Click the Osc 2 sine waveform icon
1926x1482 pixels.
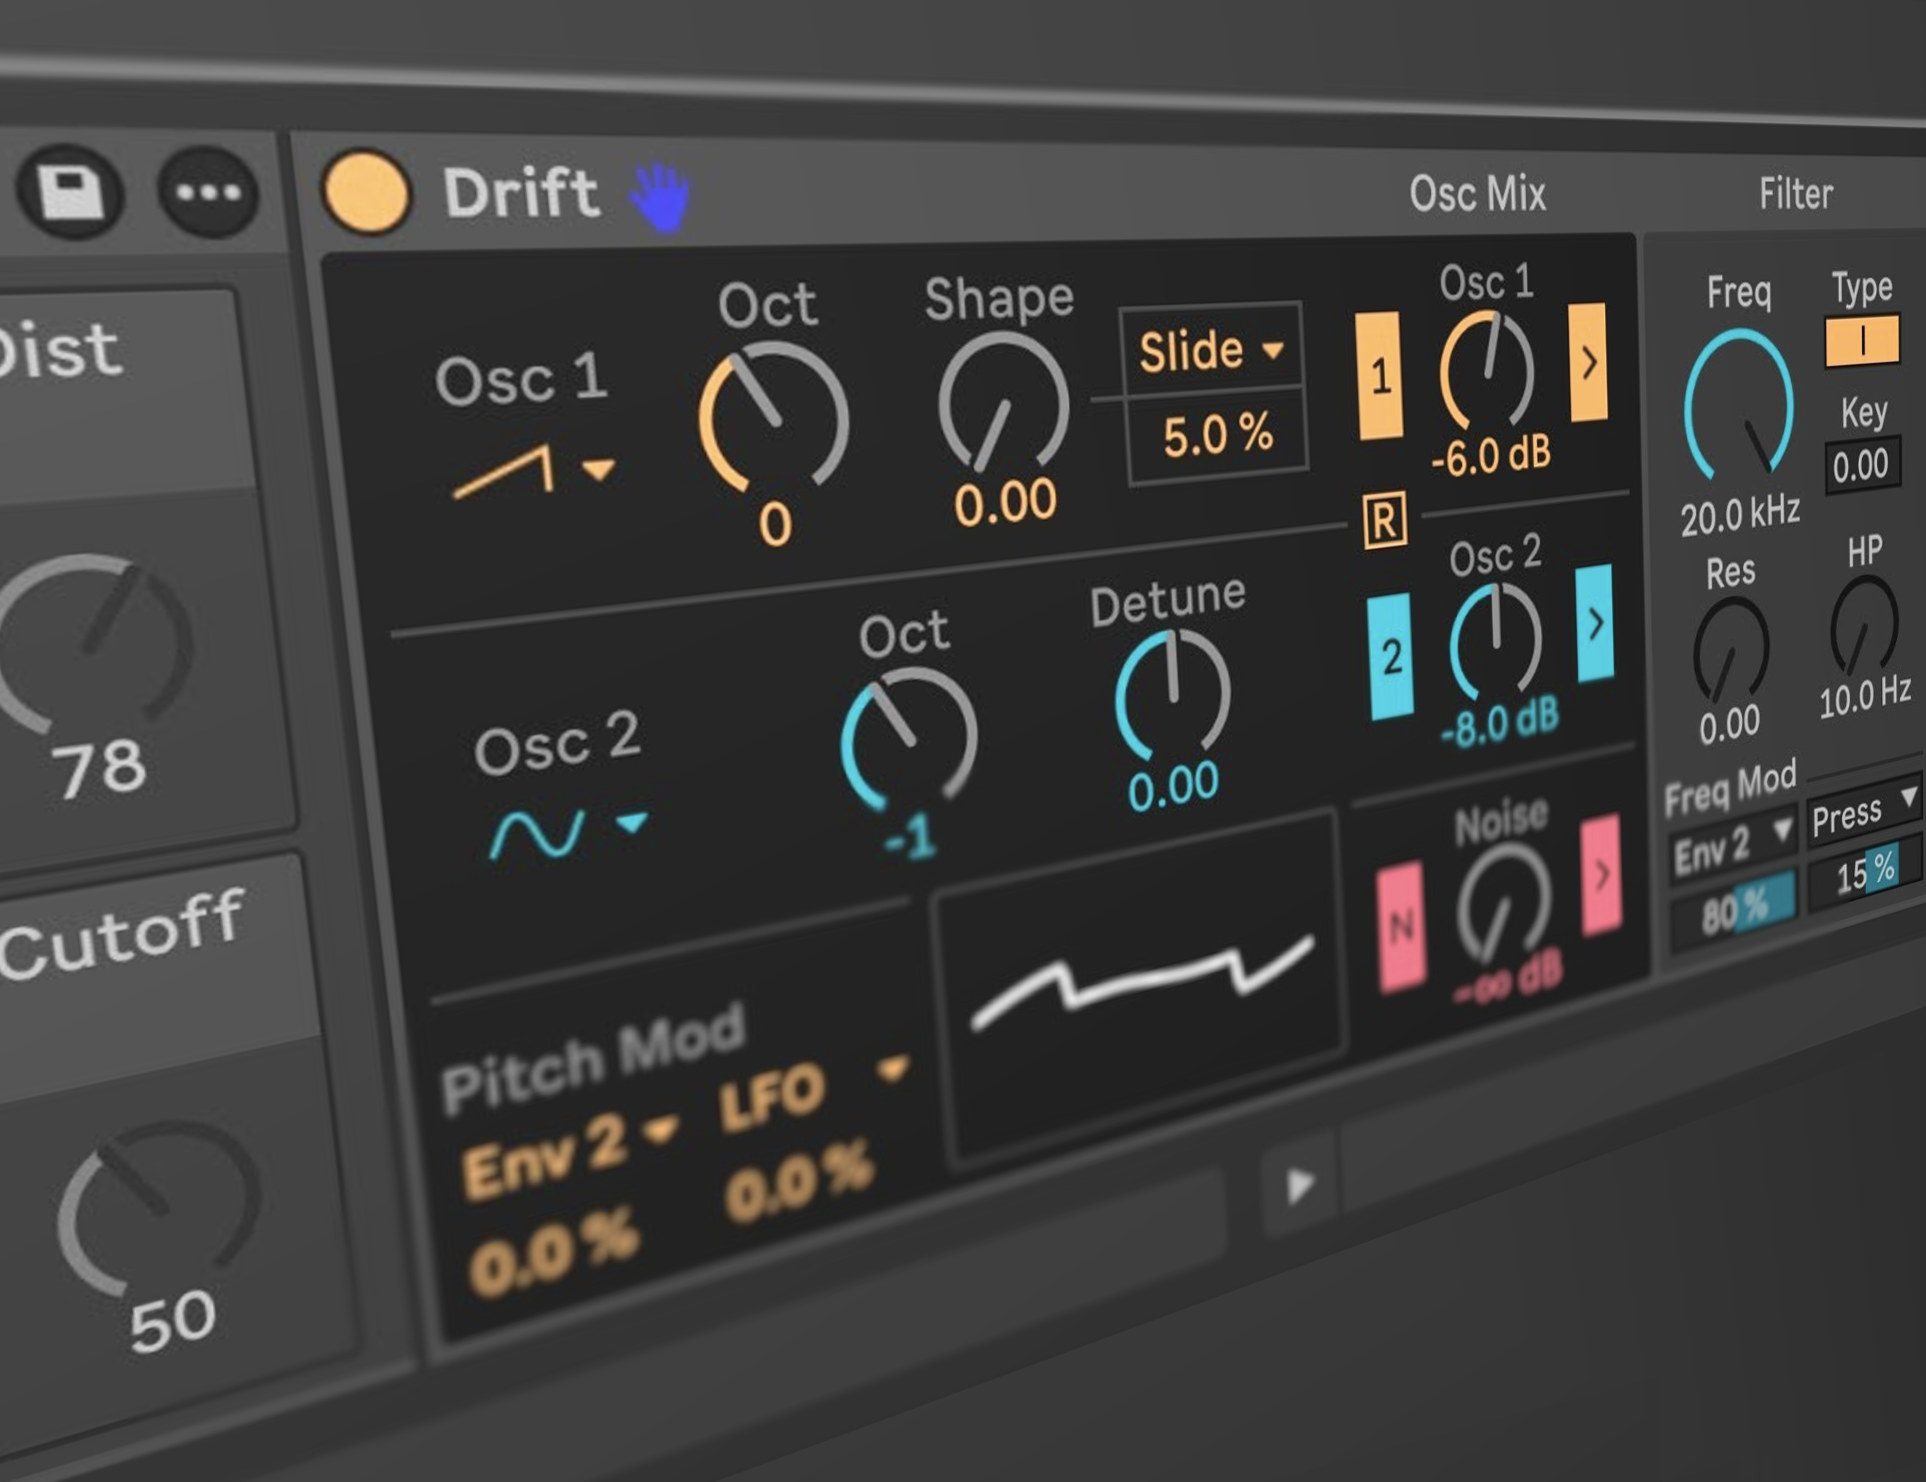pos(536,832)
